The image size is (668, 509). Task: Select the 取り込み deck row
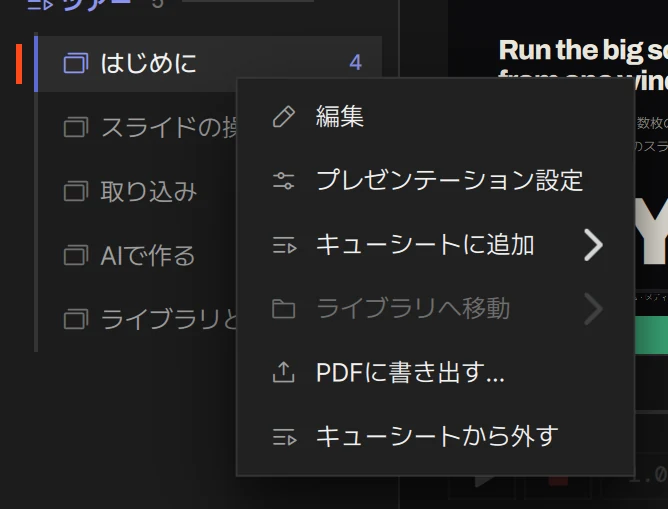(x=135, y=191)
